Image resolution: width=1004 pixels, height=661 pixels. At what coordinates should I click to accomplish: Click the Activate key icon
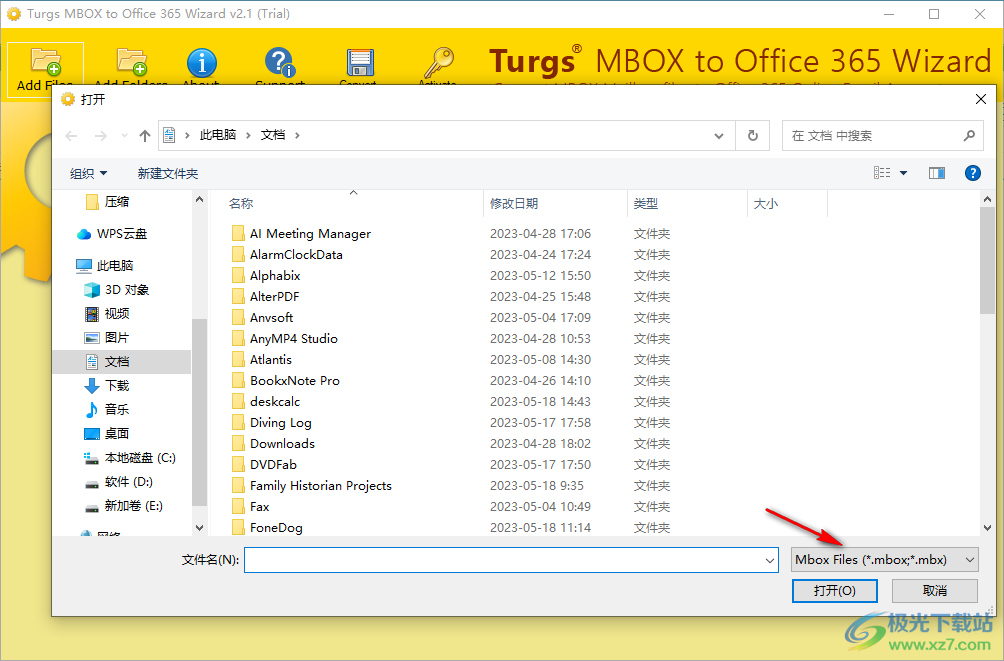(439, 62)
